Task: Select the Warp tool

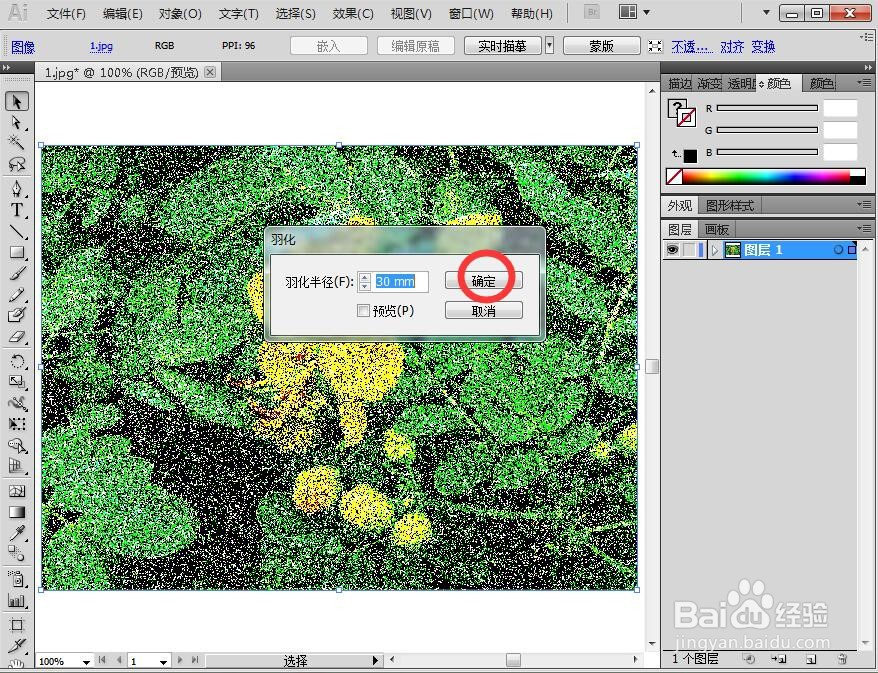Action: (17, 403)
